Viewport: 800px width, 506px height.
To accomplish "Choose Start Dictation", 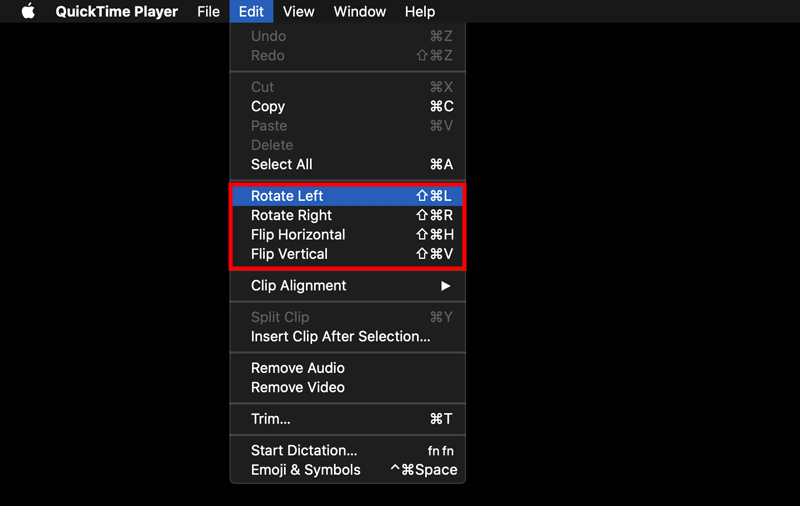I will click(347, 451).
